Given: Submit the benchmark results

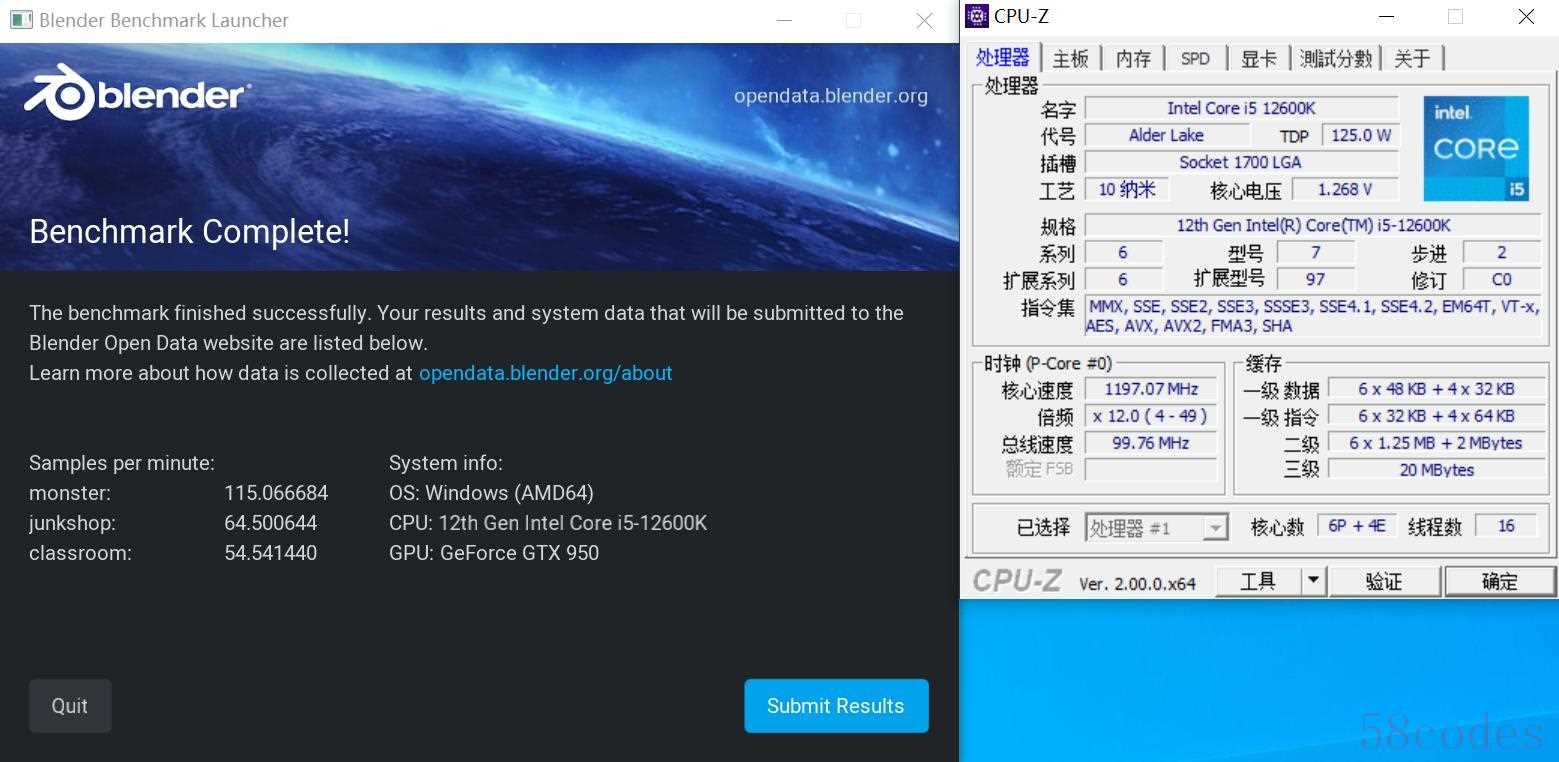Looking at the screenshot, I should [836, 706].
